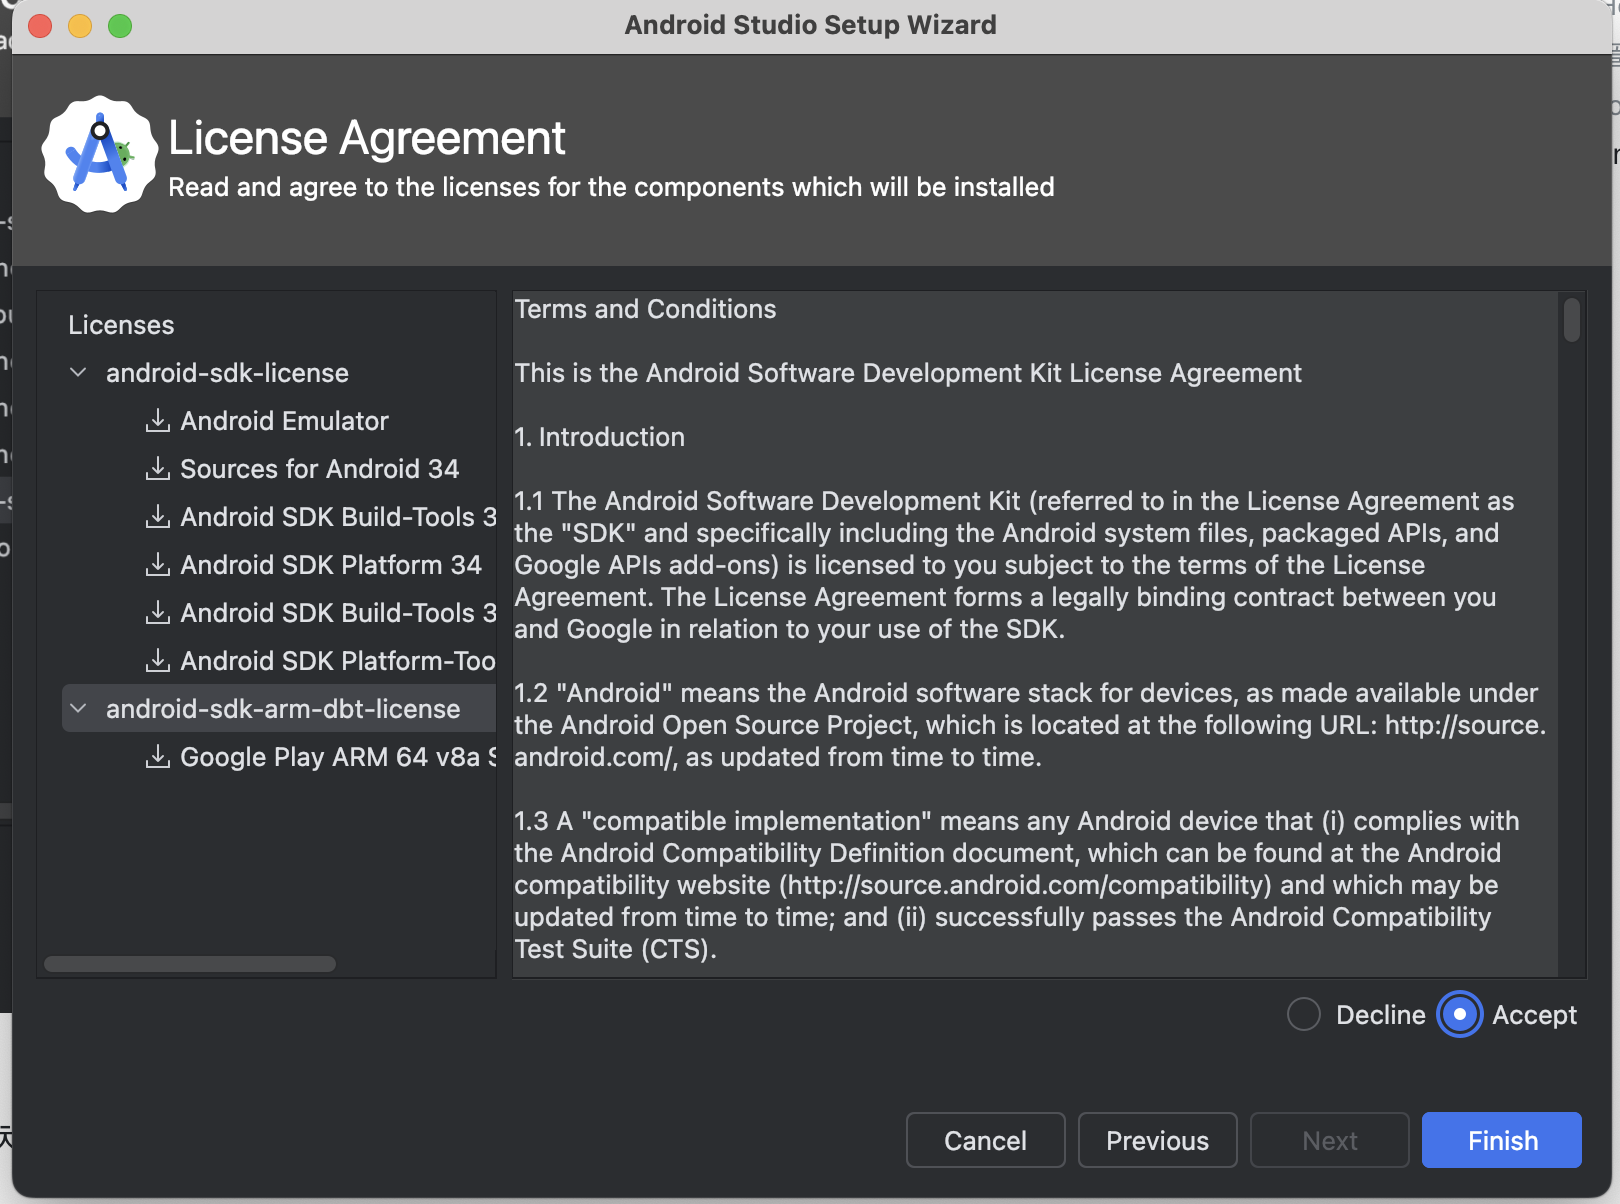Select the Accept radio button
The width and height of the screenshot is (1620, 1204).
pyautogui.click(x=1460, y=1015)
